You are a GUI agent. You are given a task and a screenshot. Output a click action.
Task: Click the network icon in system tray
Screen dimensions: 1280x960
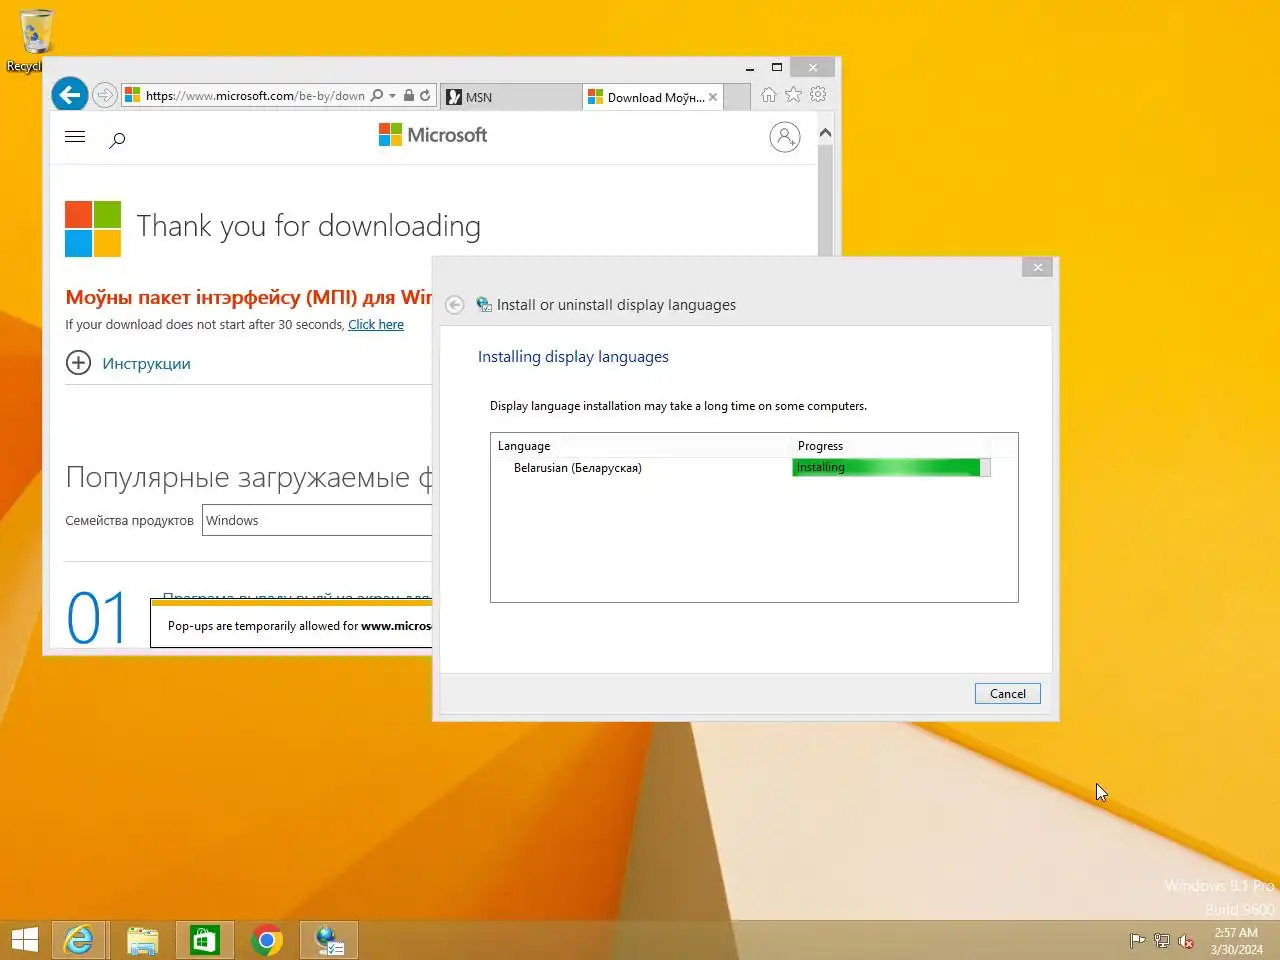click(x=1161, y=941)
